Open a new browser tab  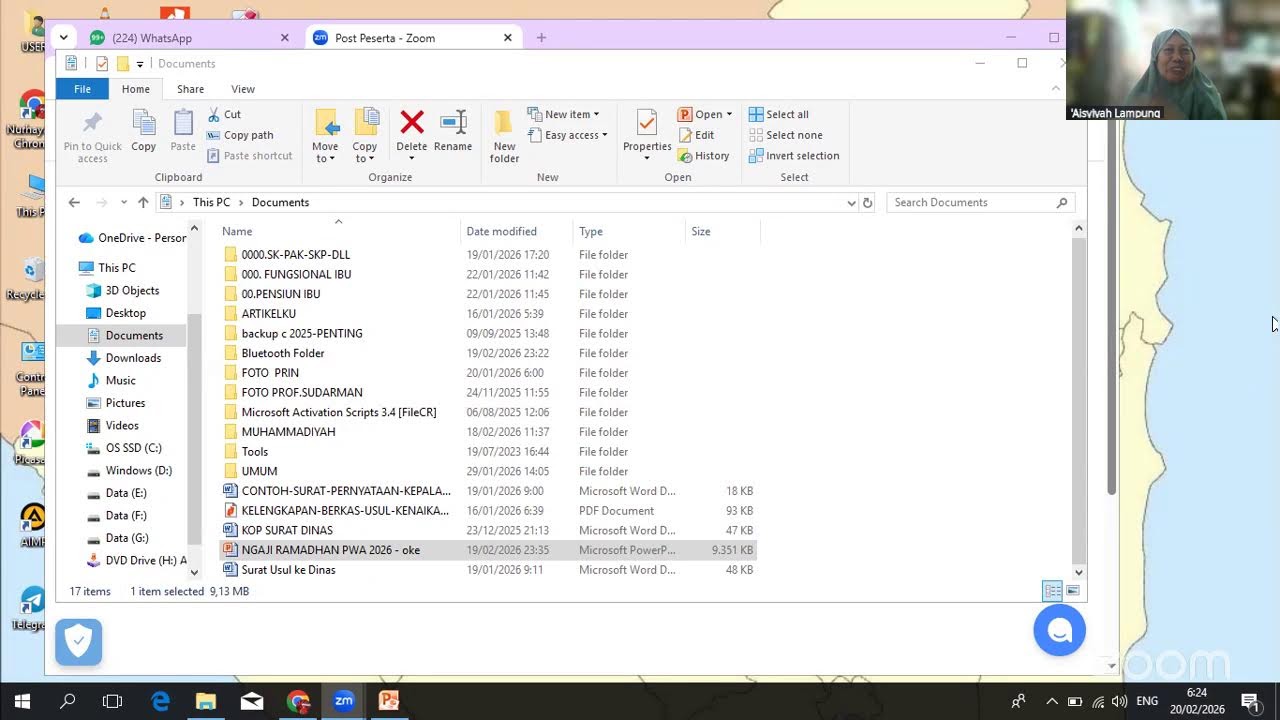tap(541, 38)
